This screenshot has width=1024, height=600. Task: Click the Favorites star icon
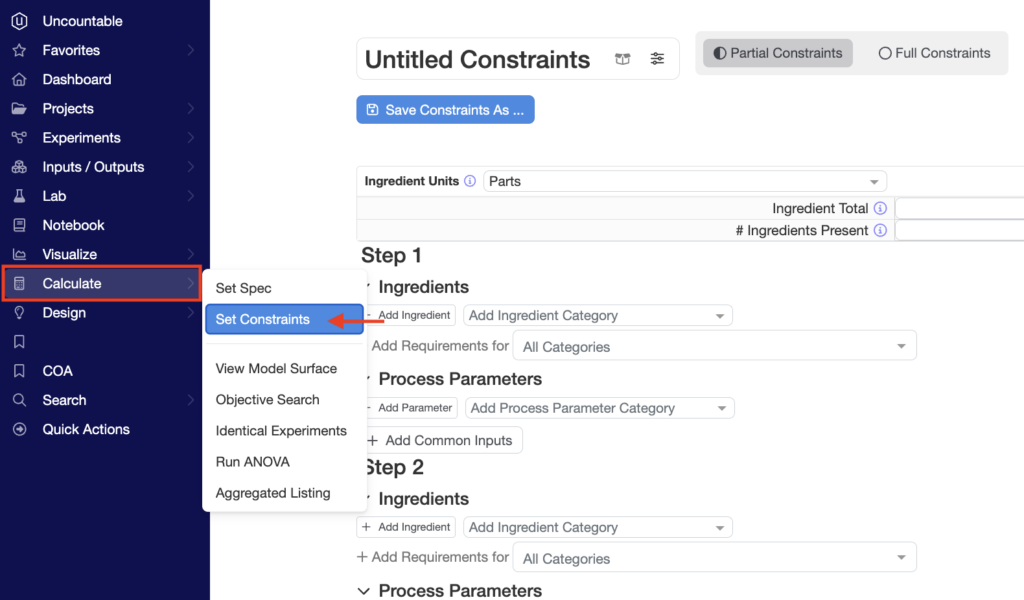[19, 50]
